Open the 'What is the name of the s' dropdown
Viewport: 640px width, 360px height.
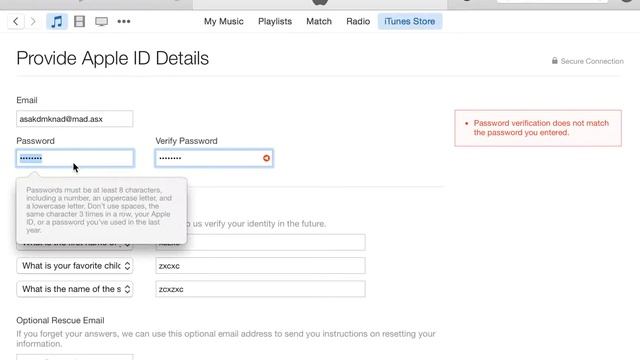(x=75, y=289)
